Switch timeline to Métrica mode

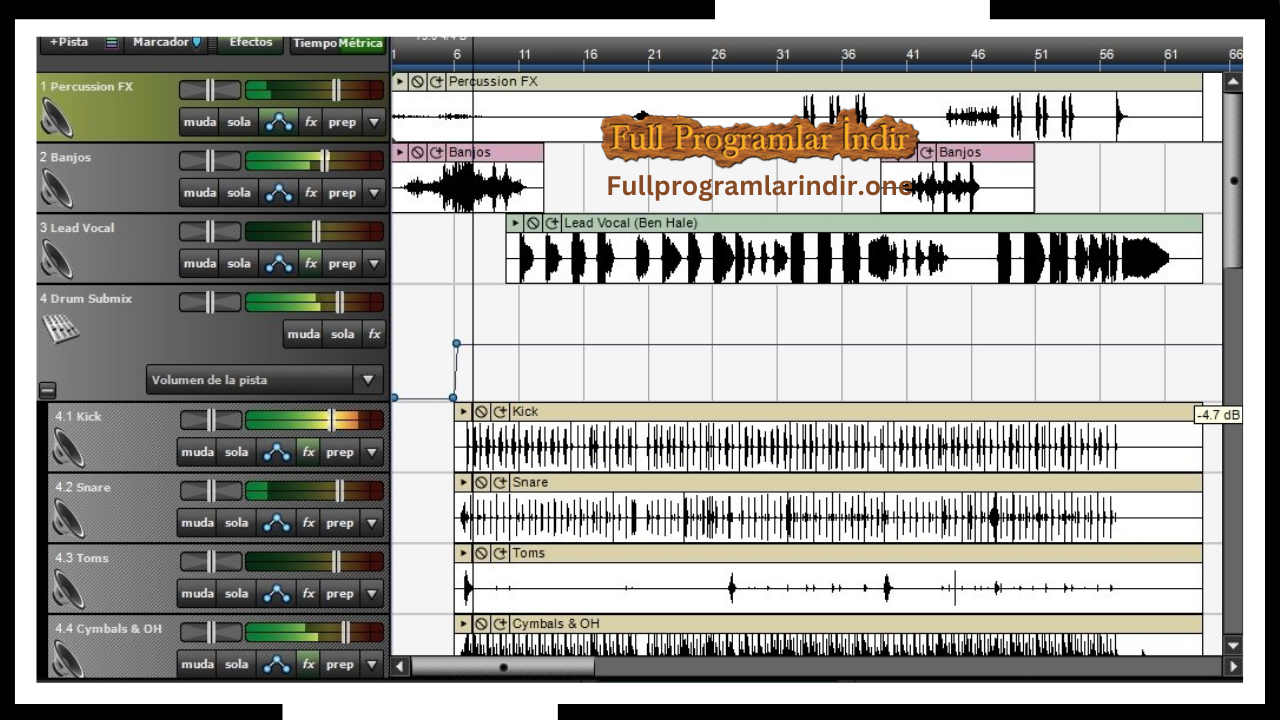pyautogui.click(x=360, y=43)
